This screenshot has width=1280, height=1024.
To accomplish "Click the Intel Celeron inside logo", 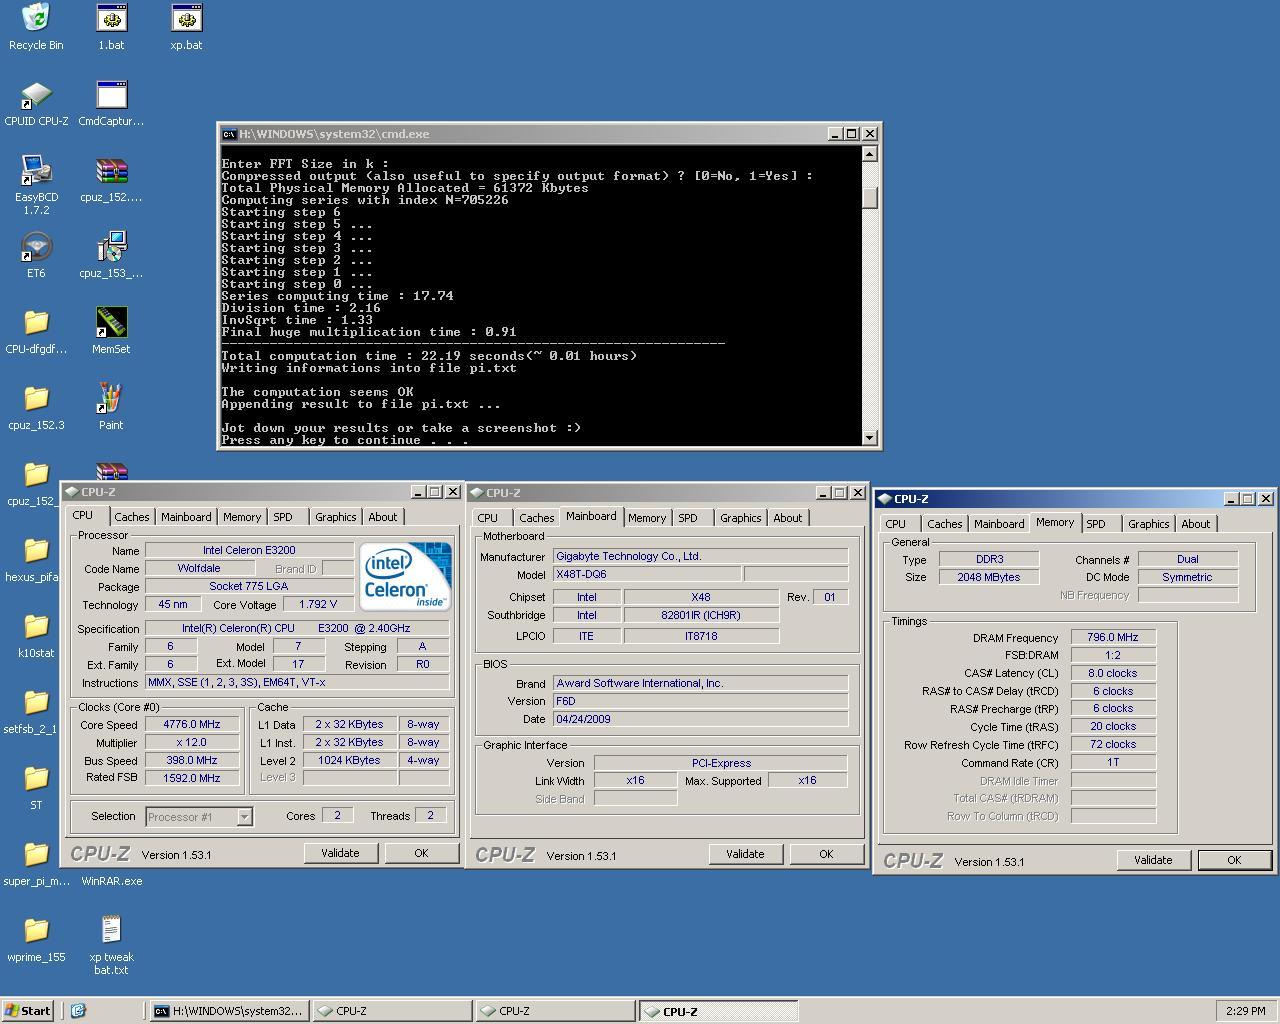I will [405, 576].
